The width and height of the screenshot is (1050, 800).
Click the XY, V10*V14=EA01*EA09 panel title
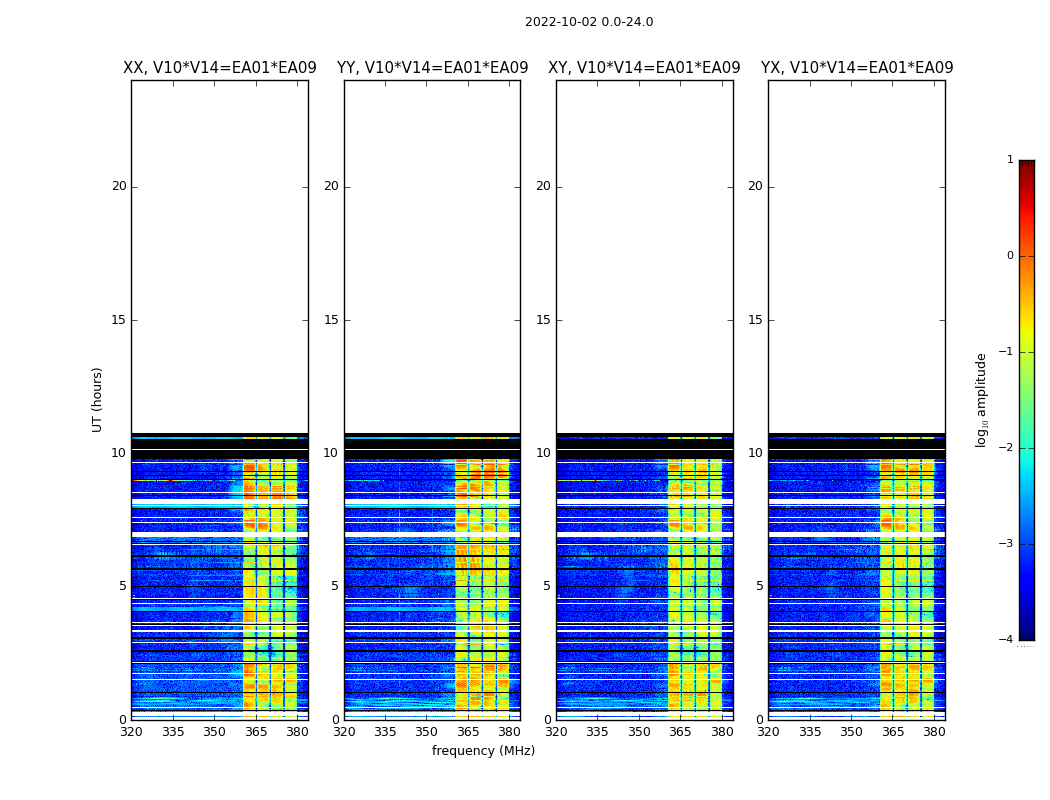[644, 68]
